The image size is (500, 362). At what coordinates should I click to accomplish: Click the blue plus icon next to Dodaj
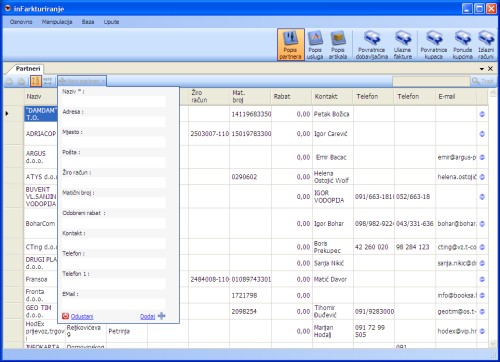click(x=162, y=316)
